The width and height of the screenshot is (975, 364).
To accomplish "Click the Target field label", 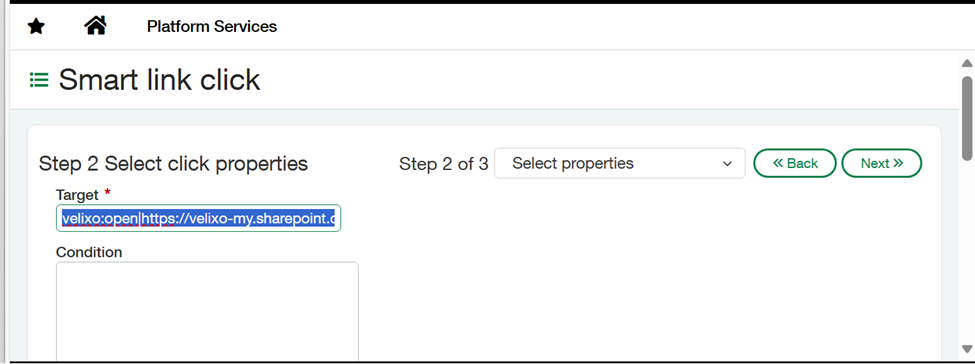I will click(77, 195).
